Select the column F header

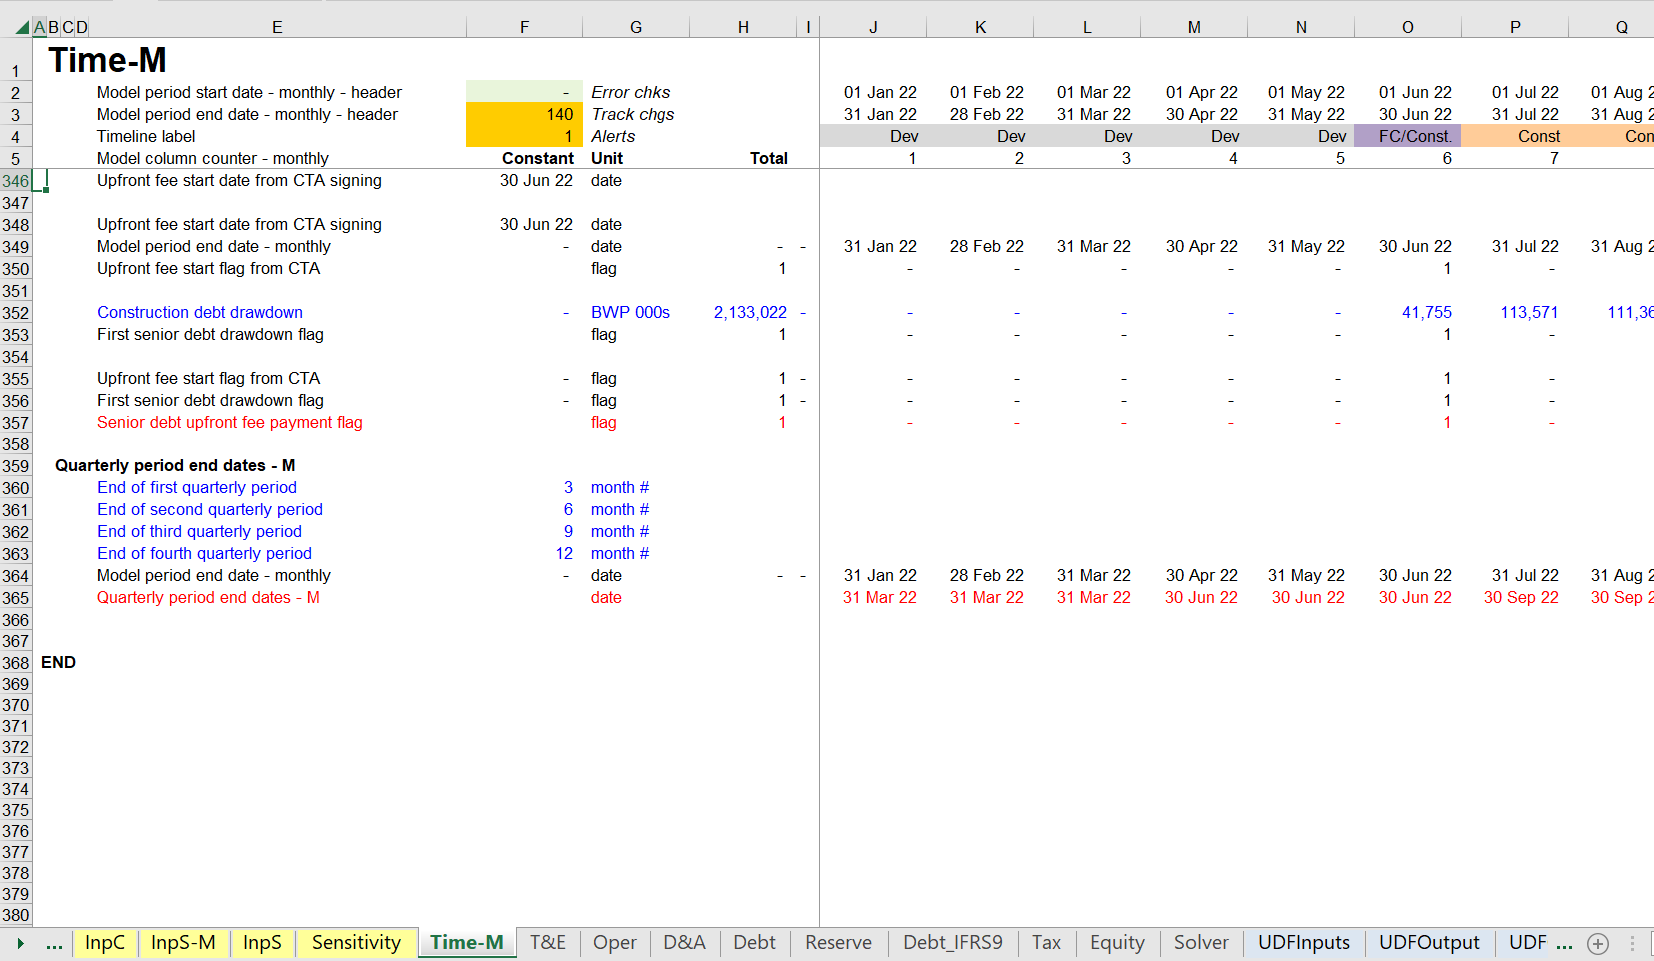524,27
